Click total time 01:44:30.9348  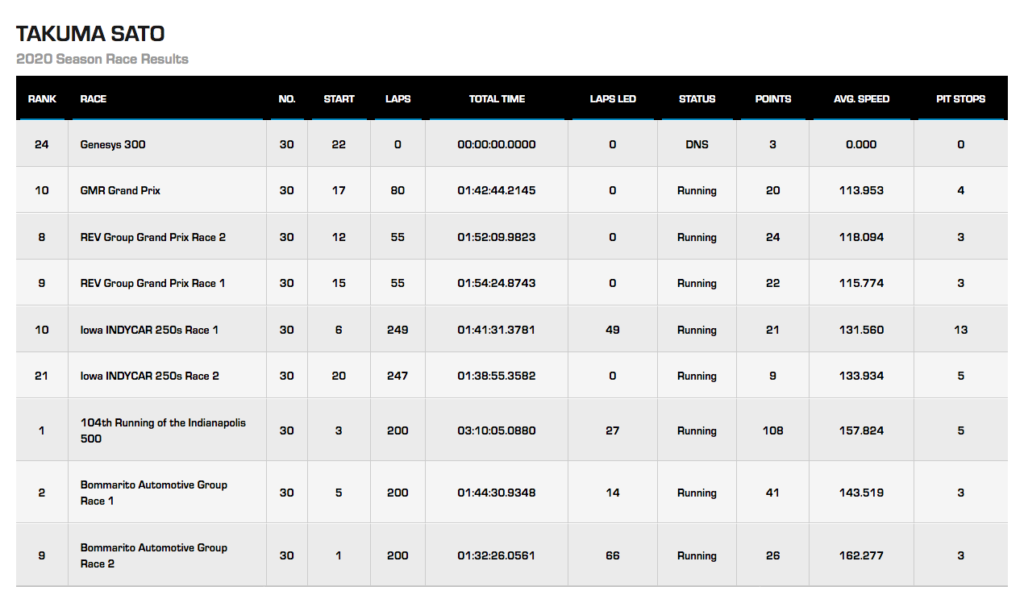coord(496,493)
